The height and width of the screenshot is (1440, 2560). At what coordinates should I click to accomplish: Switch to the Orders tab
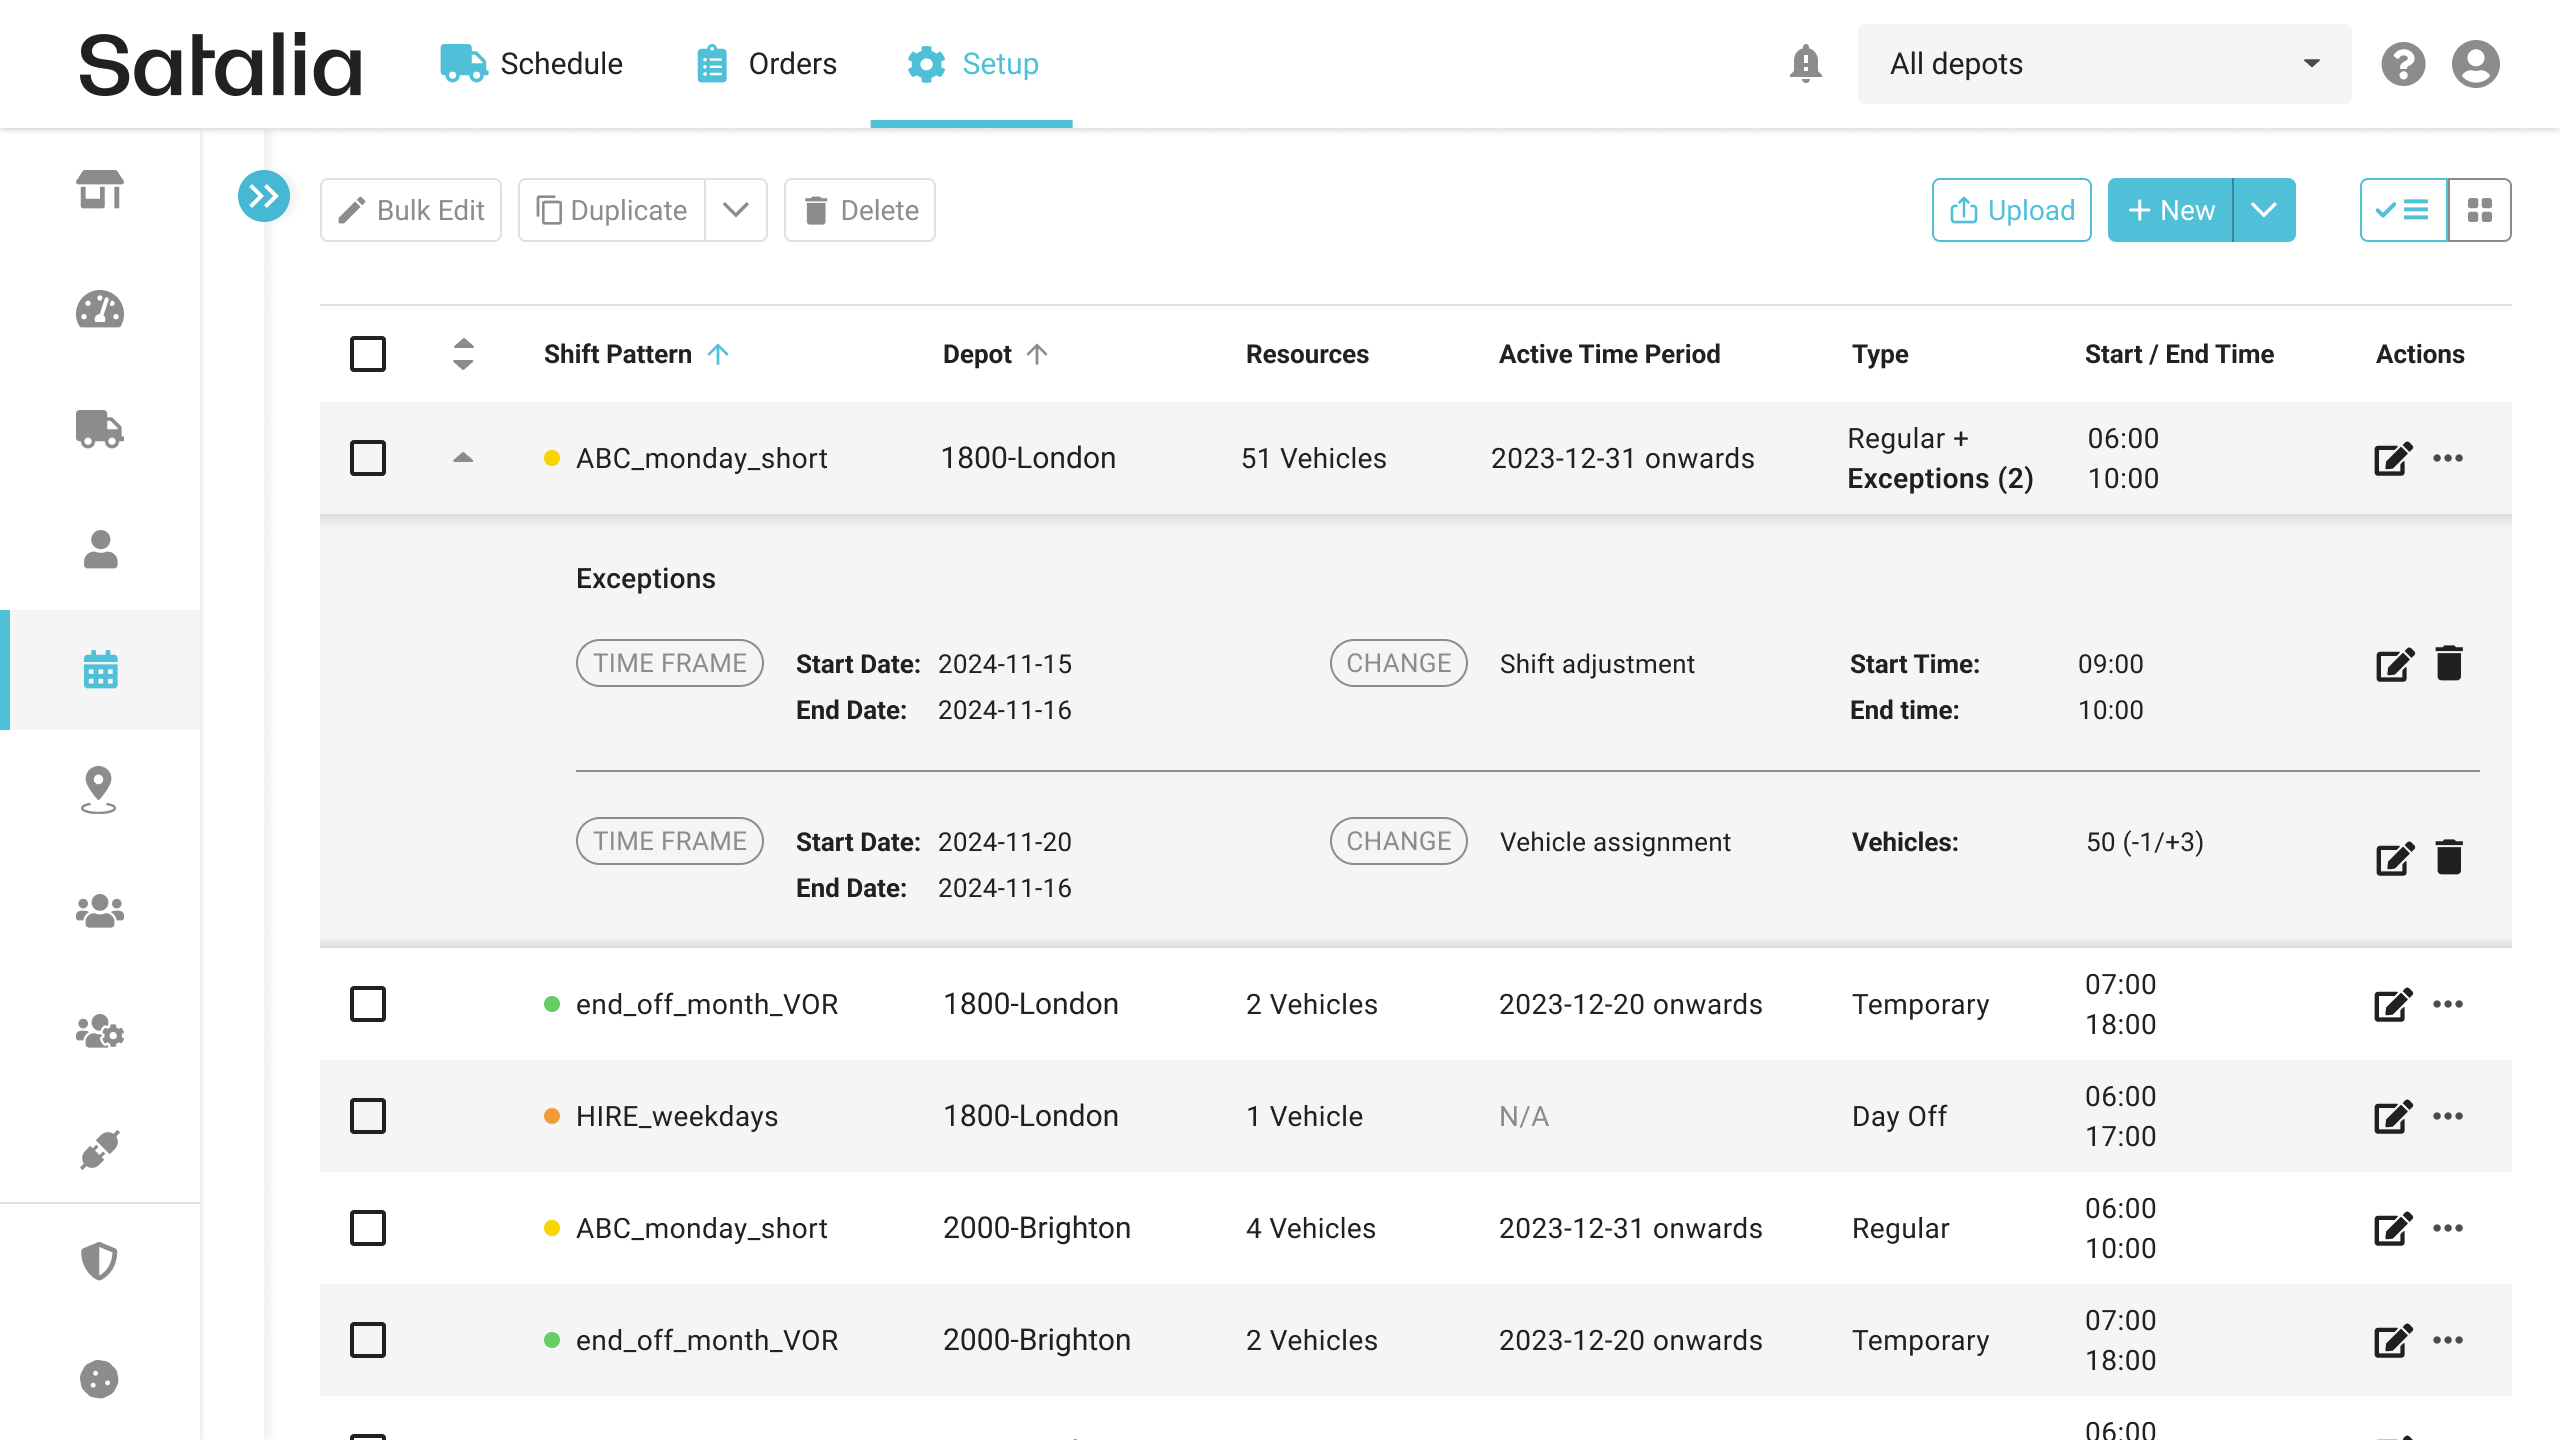coord(767,64)
